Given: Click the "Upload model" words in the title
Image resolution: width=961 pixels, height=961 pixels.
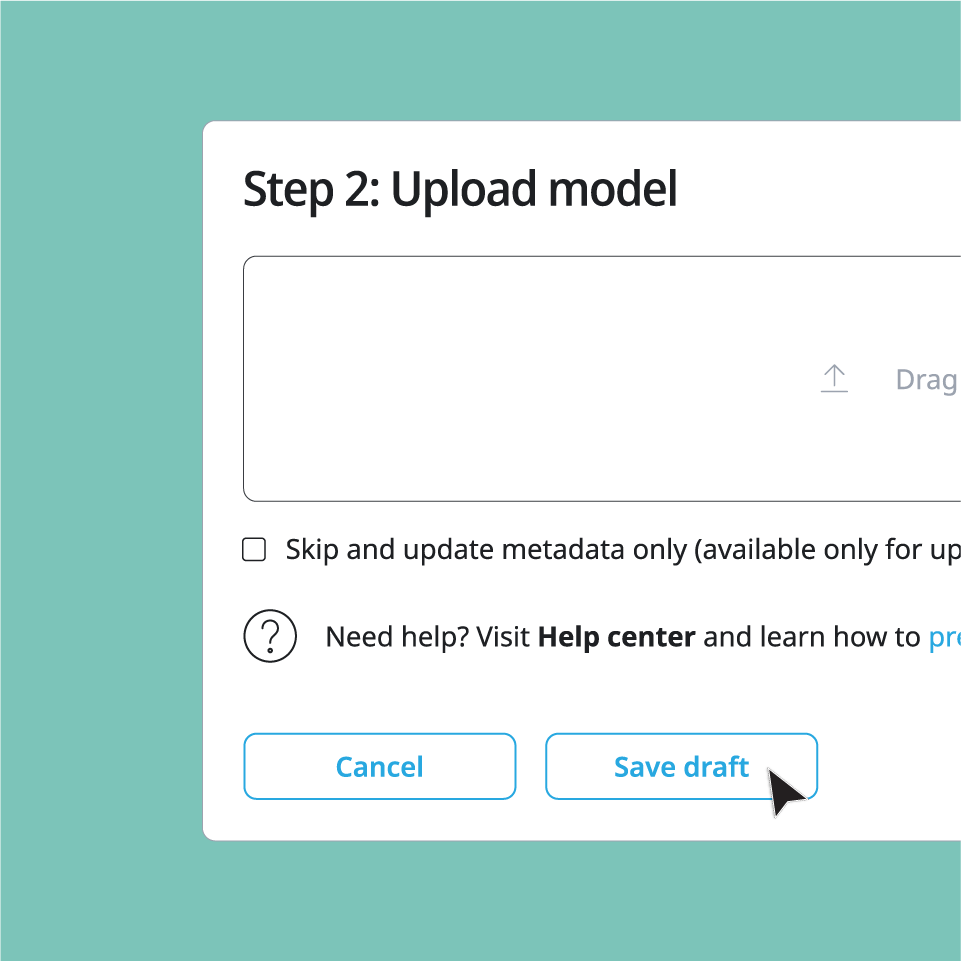Looking at the screenshot, I should [x=533, y=189].
